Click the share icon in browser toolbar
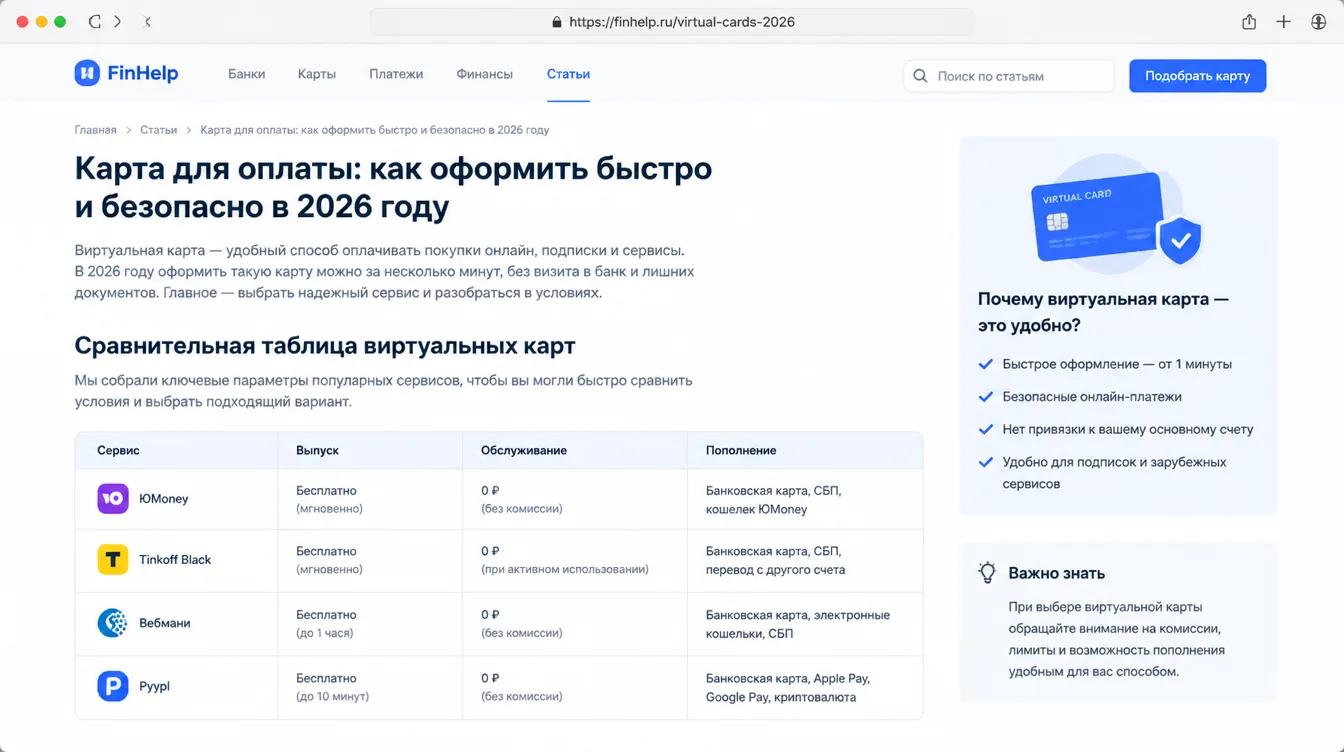 click(x=1249, y=21)
